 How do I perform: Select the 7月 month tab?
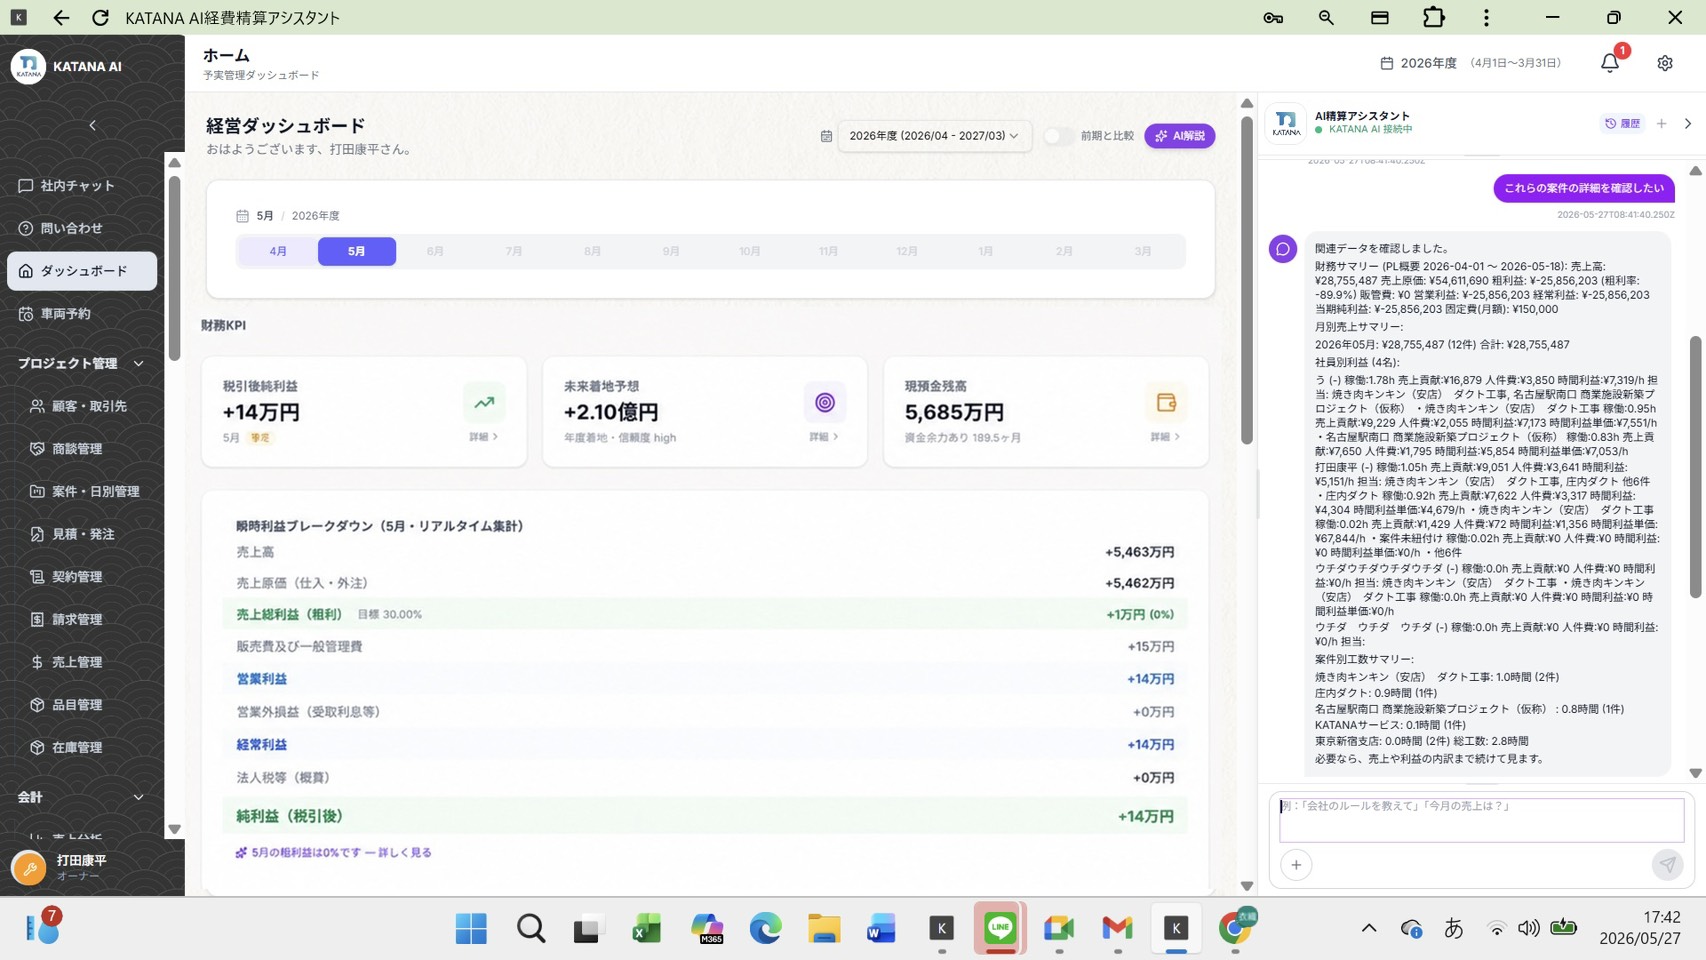[x=514, y=251]
